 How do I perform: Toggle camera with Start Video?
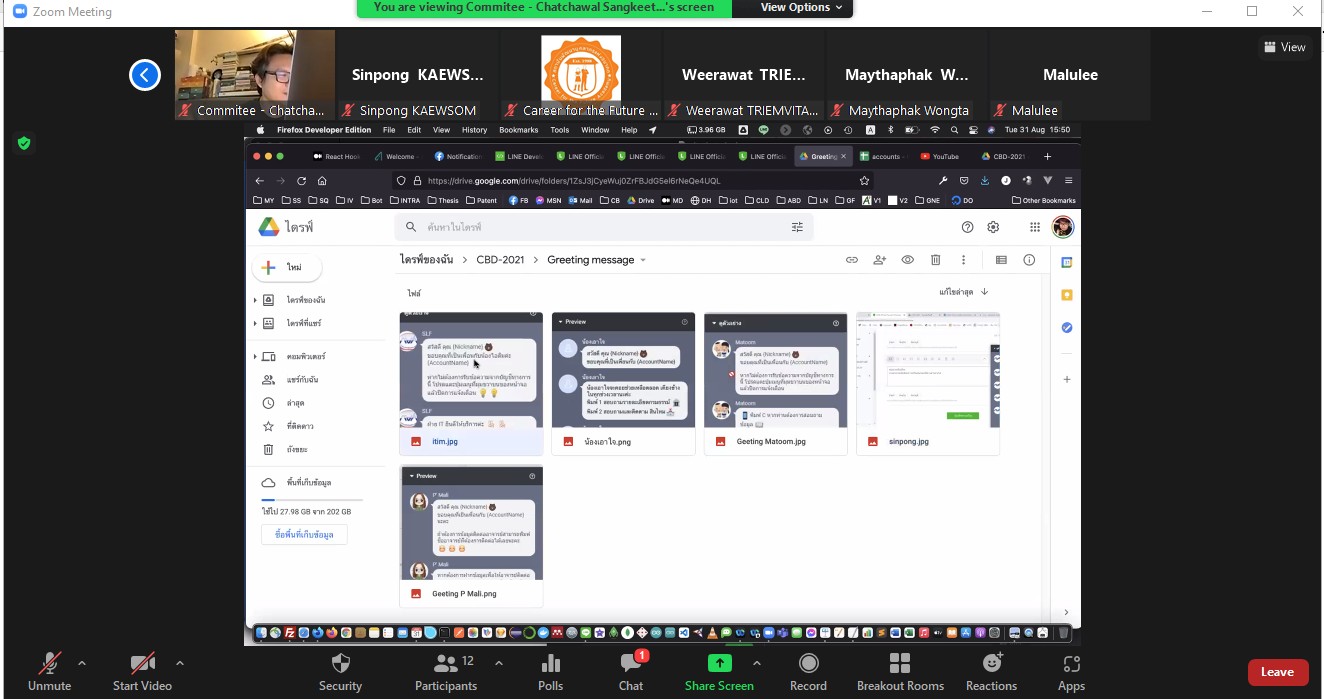tap(142, 664)
